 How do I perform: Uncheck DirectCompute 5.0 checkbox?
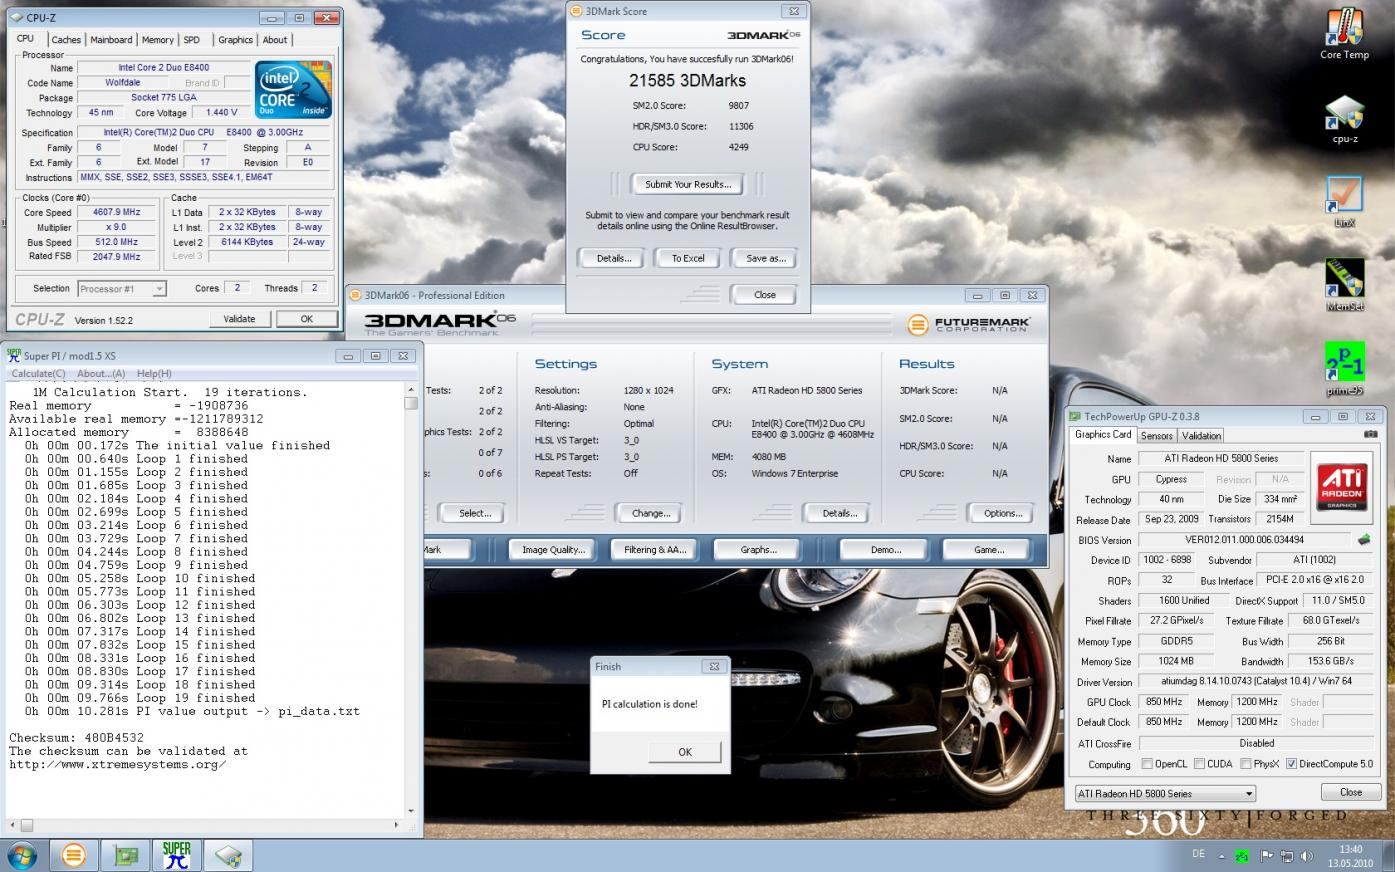1291,764
